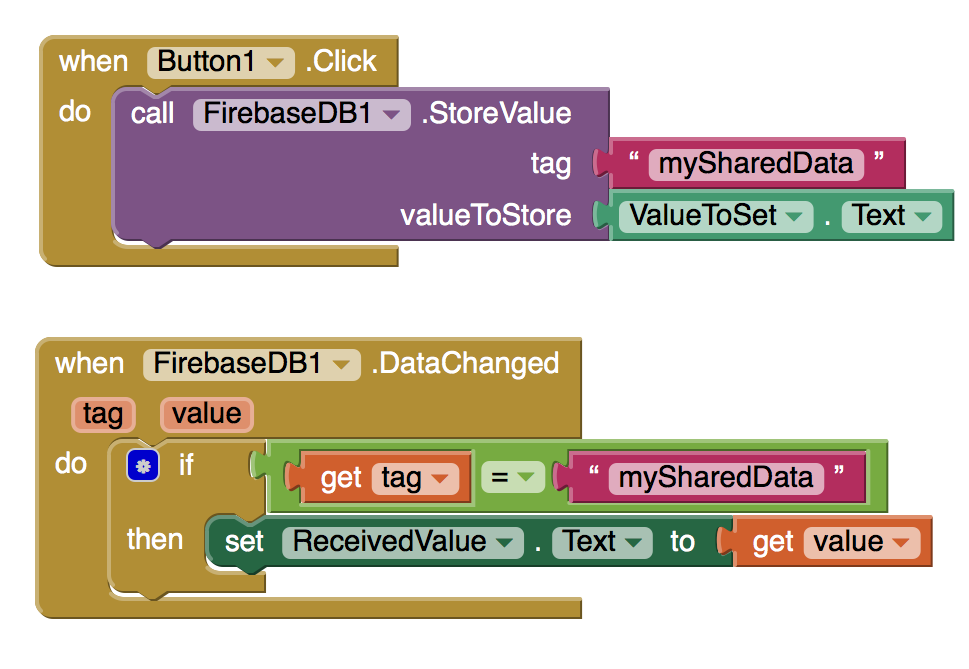
Task: Open the Text property dropdown after ValueToSet
Action: [x=891, y=216]
